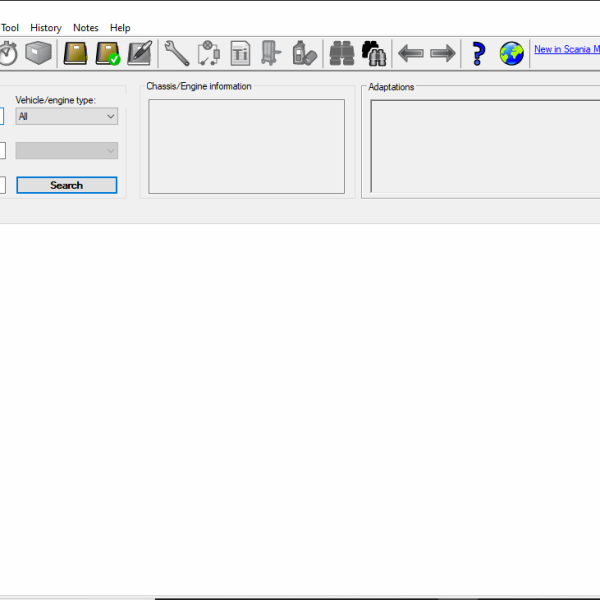The height and width of the screenshot is (600, 600).
Task: Open the Notes menu
Action: 86,28
